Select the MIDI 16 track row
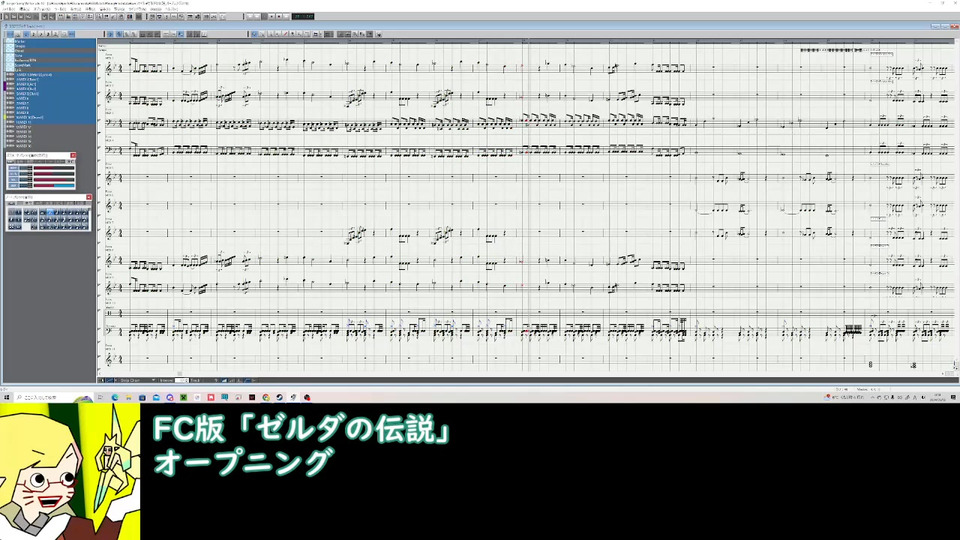This screenshot has height=540, width=960. coord(50,146)
